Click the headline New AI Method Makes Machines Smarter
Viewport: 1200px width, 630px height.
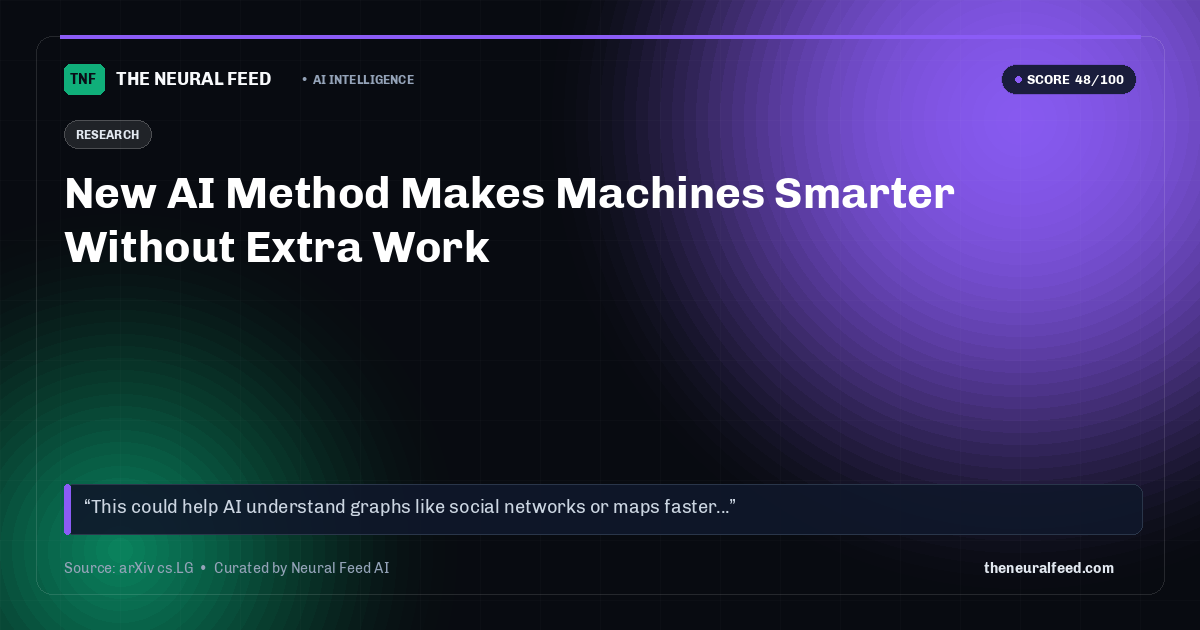click(x=509, y=220)
